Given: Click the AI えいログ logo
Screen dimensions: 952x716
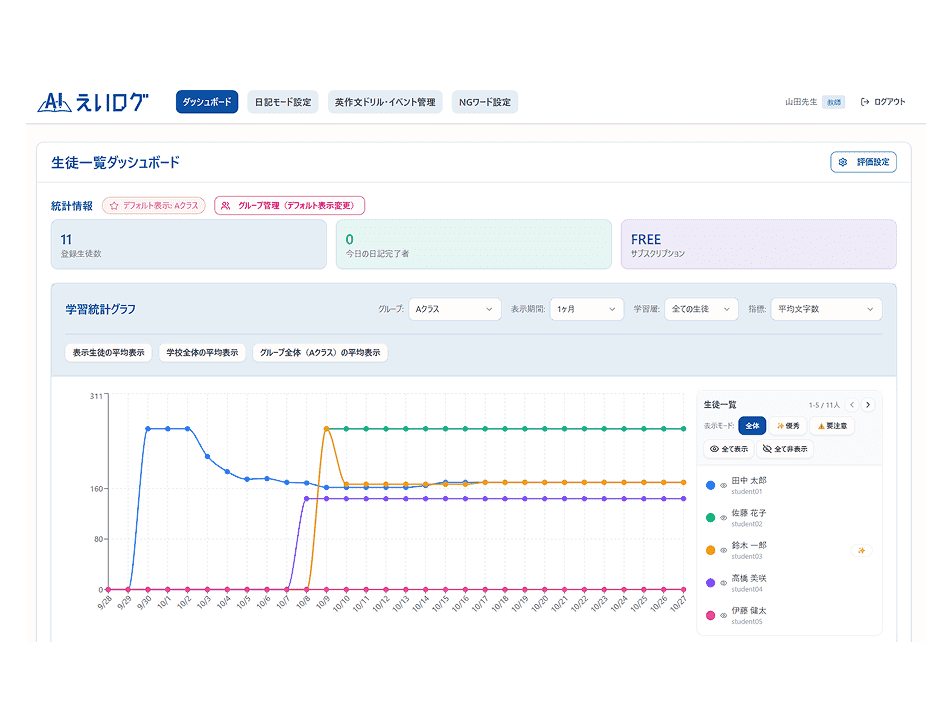Looking at the screenshot, I should point(92,102).
